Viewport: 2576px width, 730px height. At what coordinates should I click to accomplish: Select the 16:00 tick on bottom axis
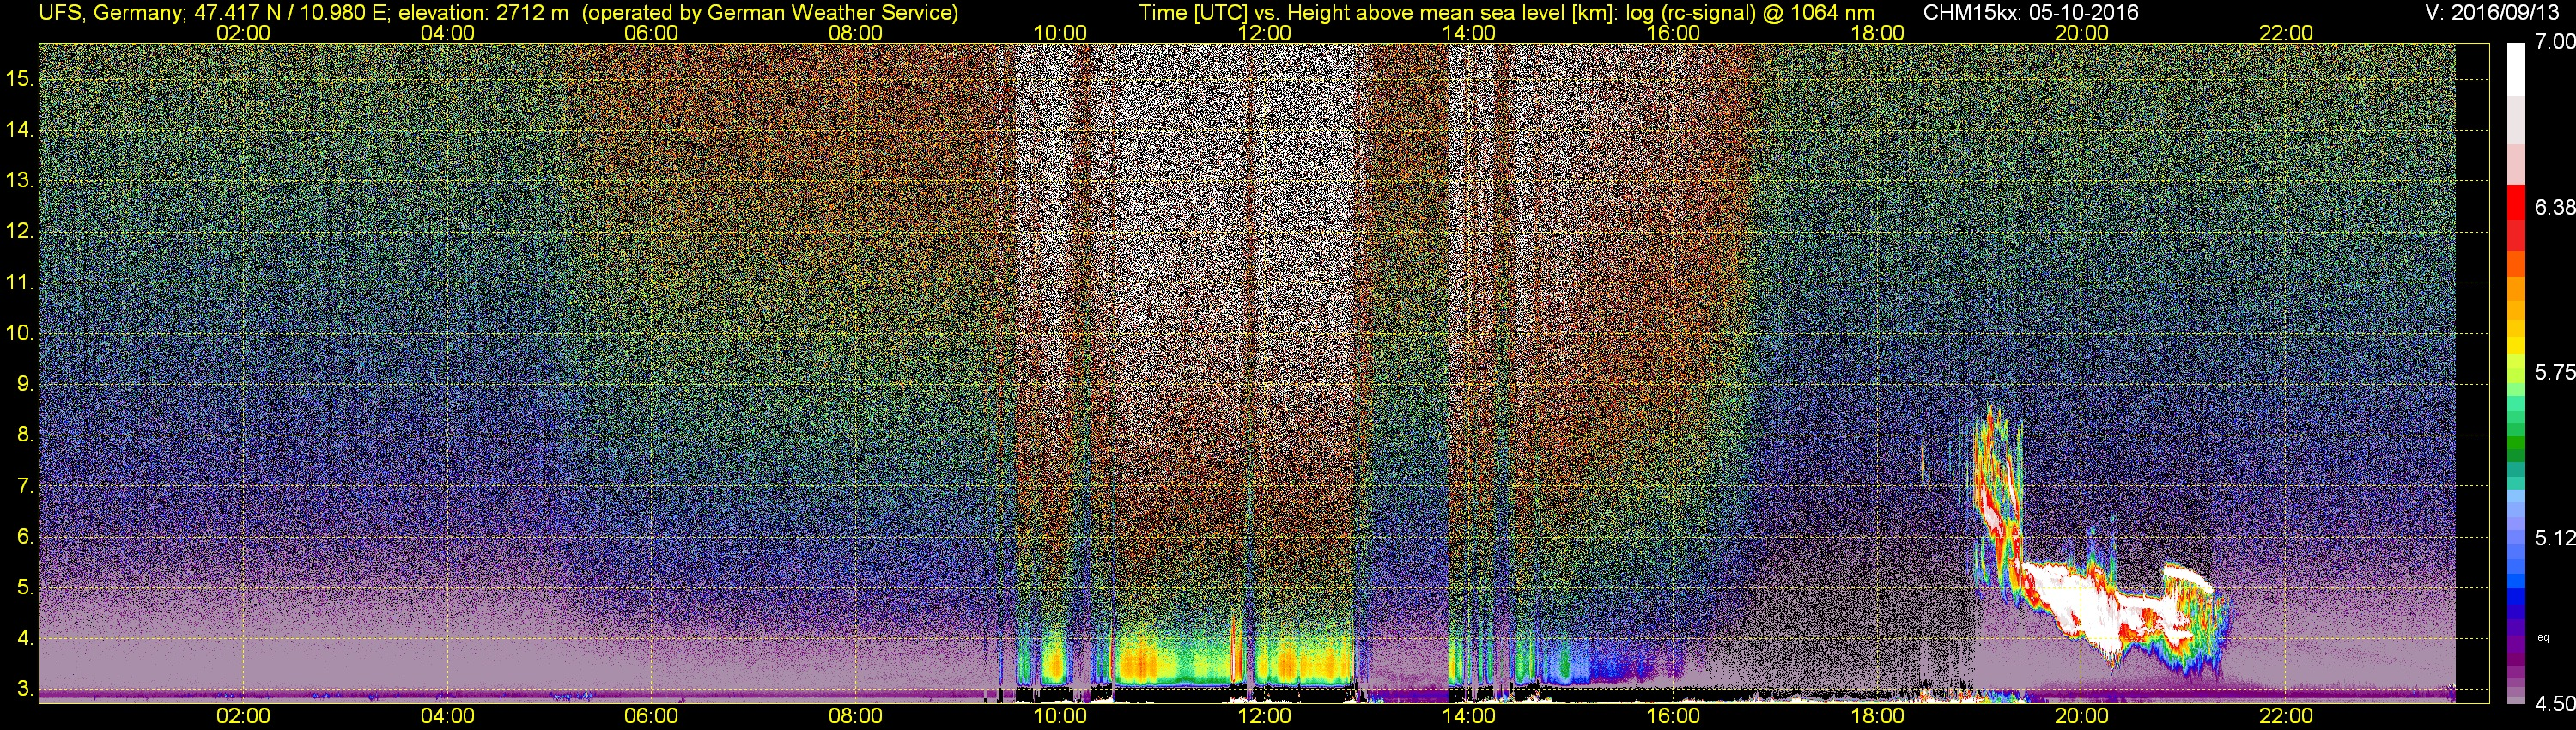[1673, 716]
